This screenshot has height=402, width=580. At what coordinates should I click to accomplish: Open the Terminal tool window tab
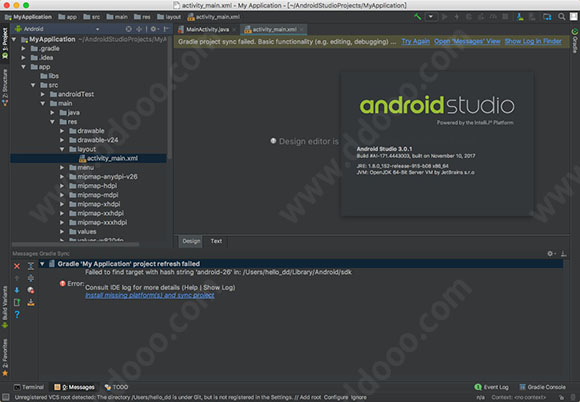(29, 387)
